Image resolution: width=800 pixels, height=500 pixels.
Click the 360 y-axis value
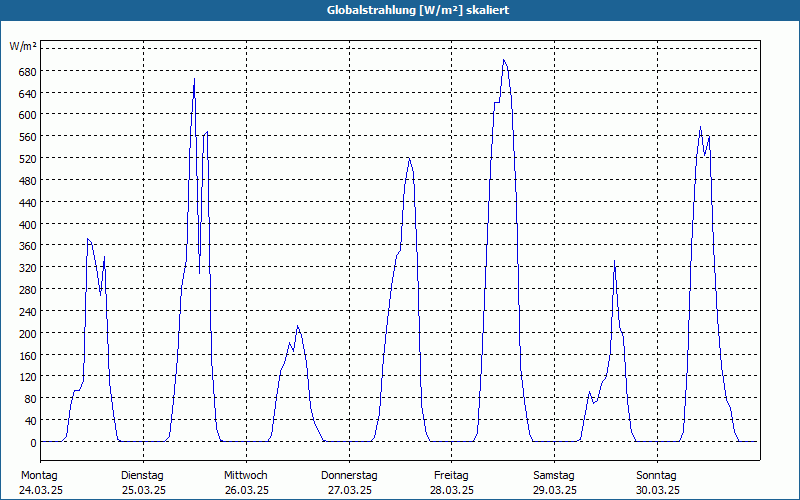tap(27, 246)
